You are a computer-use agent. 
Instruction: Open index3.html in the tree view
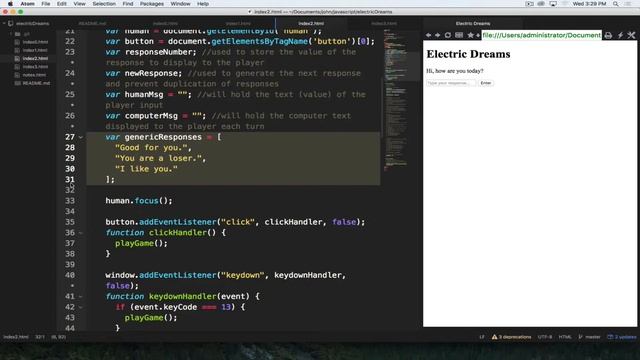pyautogui.click(x=35, y=67)
